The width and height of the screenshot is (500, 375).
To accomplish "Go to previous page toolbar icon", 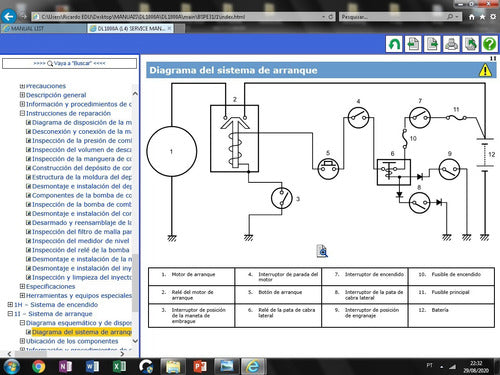I will click(x=413, y=44).
